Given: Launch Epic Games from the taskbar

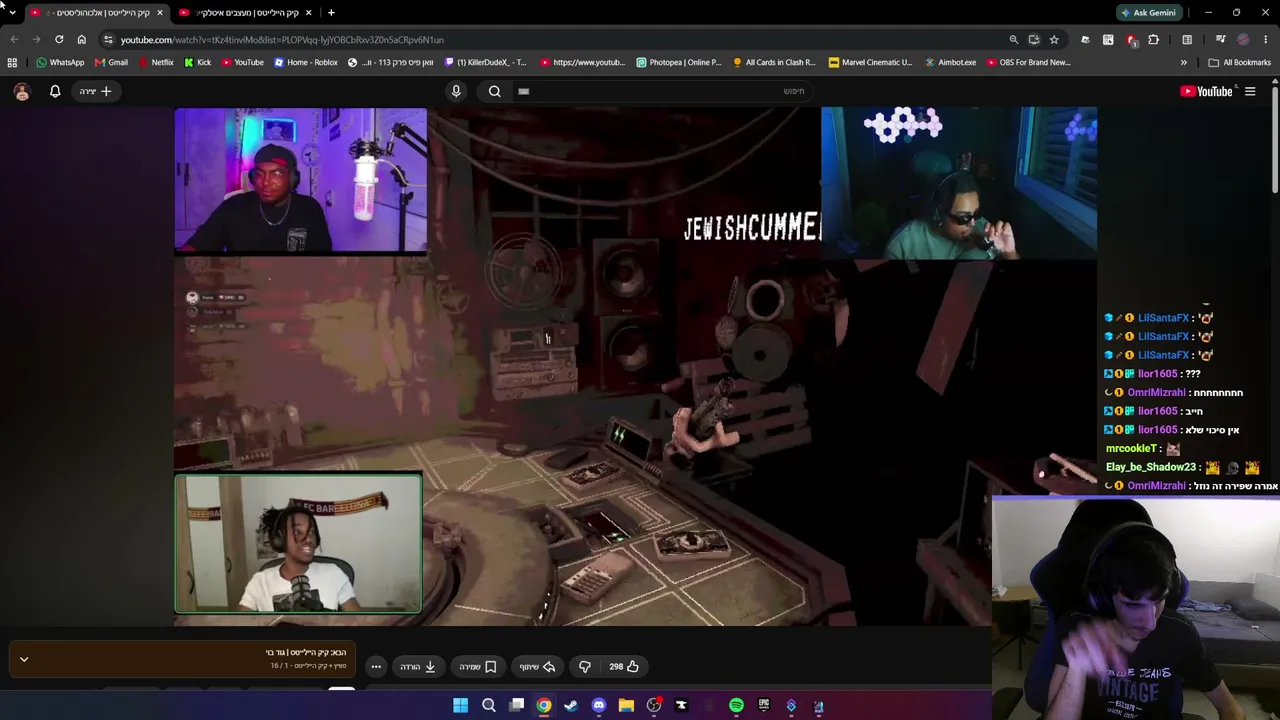Looking at the screenshot, I should (764, 706).
